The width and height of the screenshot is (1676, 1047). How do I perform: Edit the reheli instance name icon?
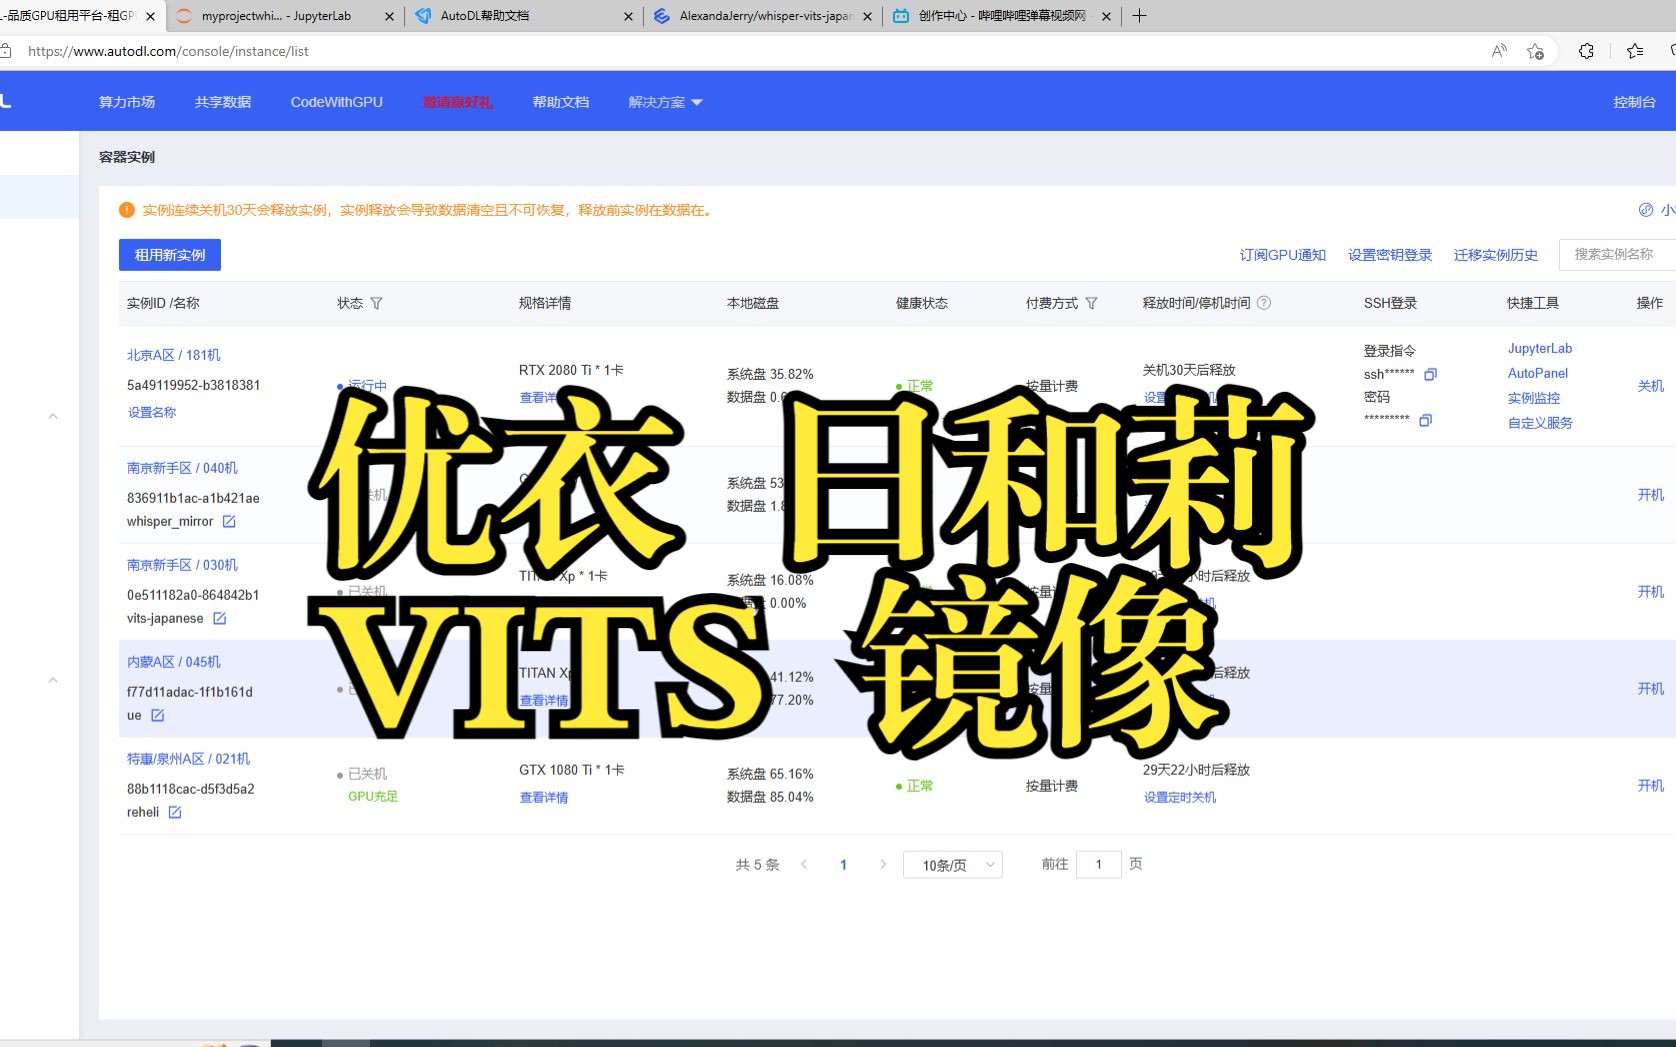[175, 812]
